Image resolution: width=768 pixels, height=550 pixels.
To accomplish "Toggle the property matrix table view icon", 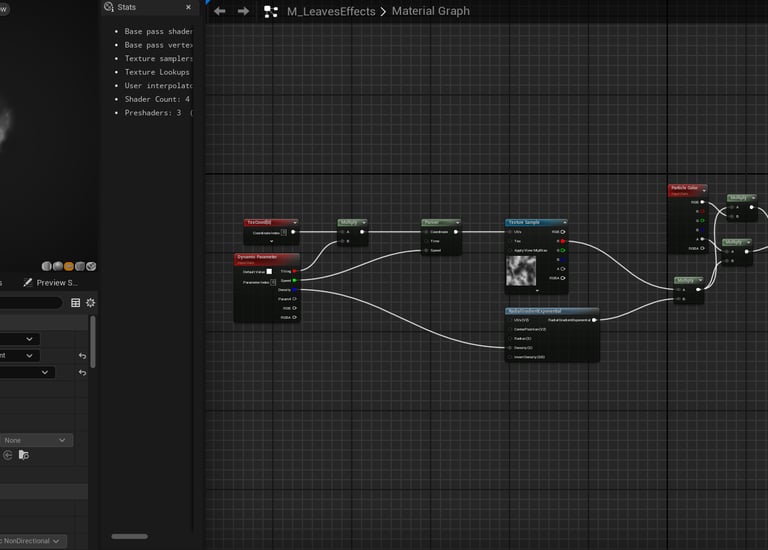I will pyautogui.click(x=75, y=302).
